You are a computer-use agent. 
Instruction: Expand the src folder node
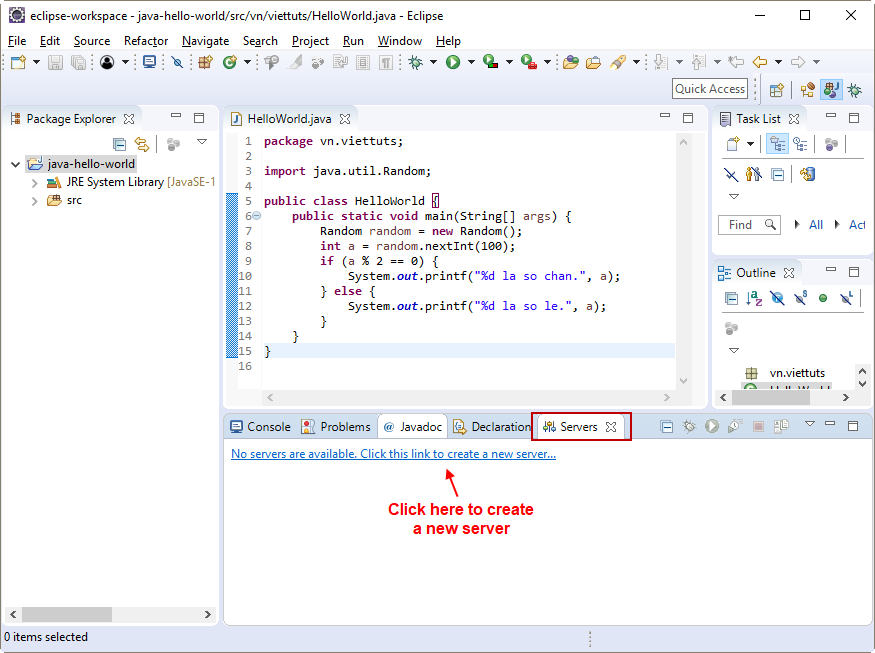tap(35, 201)
